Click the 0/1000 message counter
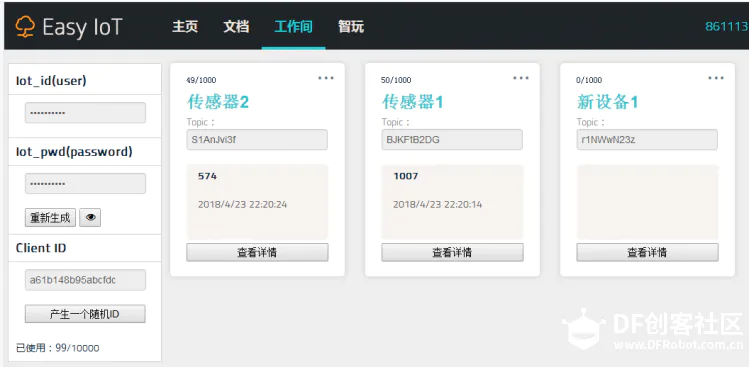Image resolution: width=749 pixels, height=367 pixels. (x=589, y=80)
